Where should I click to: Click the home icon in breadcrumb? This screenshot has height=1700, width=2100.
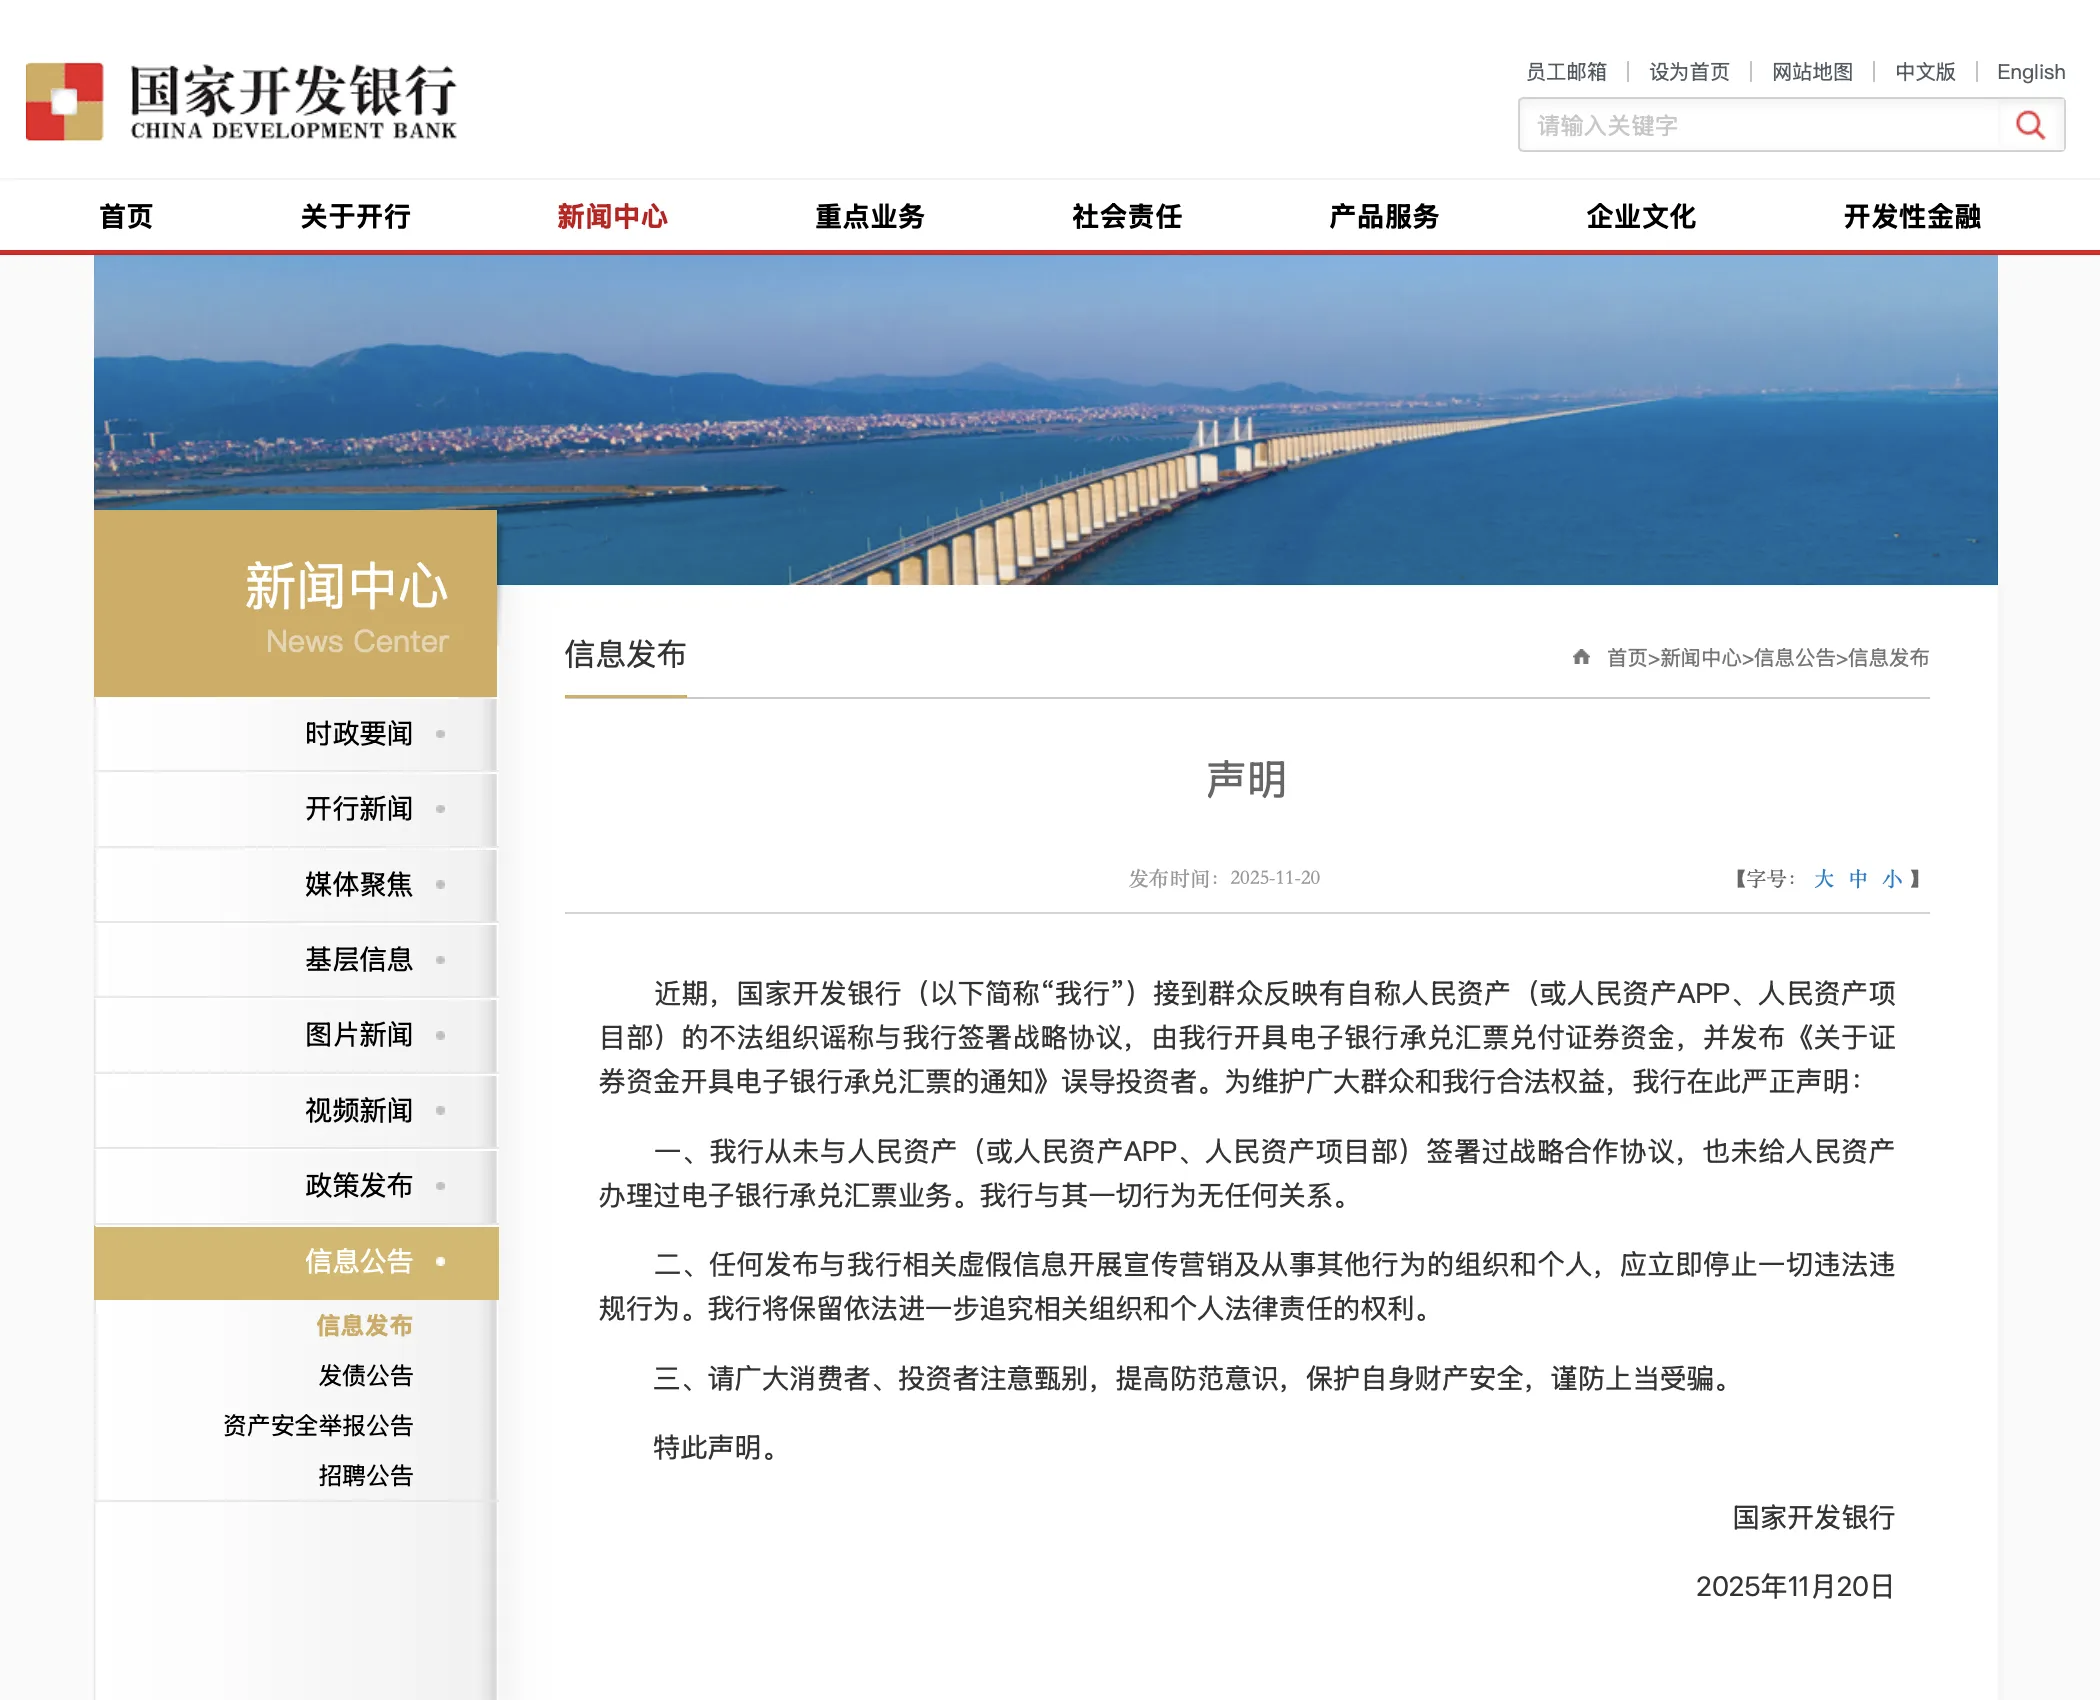[1581, 657]
